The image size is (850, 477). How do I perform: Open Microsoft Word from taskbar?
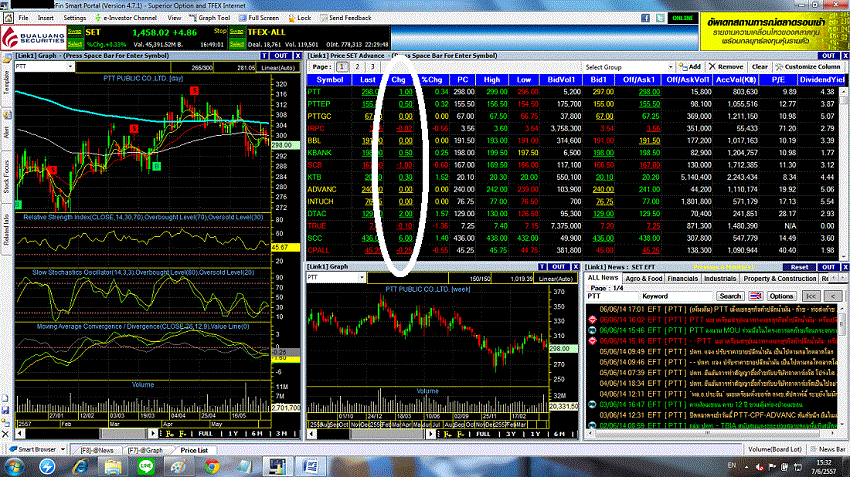click(x=311, y=466)
